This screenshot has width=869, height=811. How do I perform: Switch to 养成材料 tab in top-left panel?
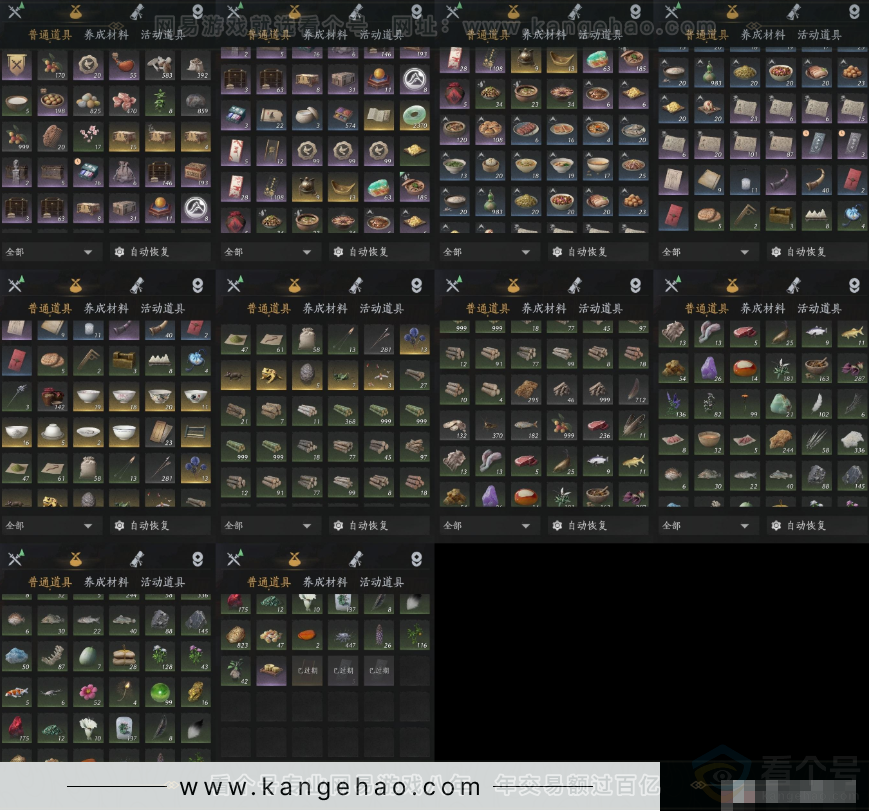(x=106, y=35)
